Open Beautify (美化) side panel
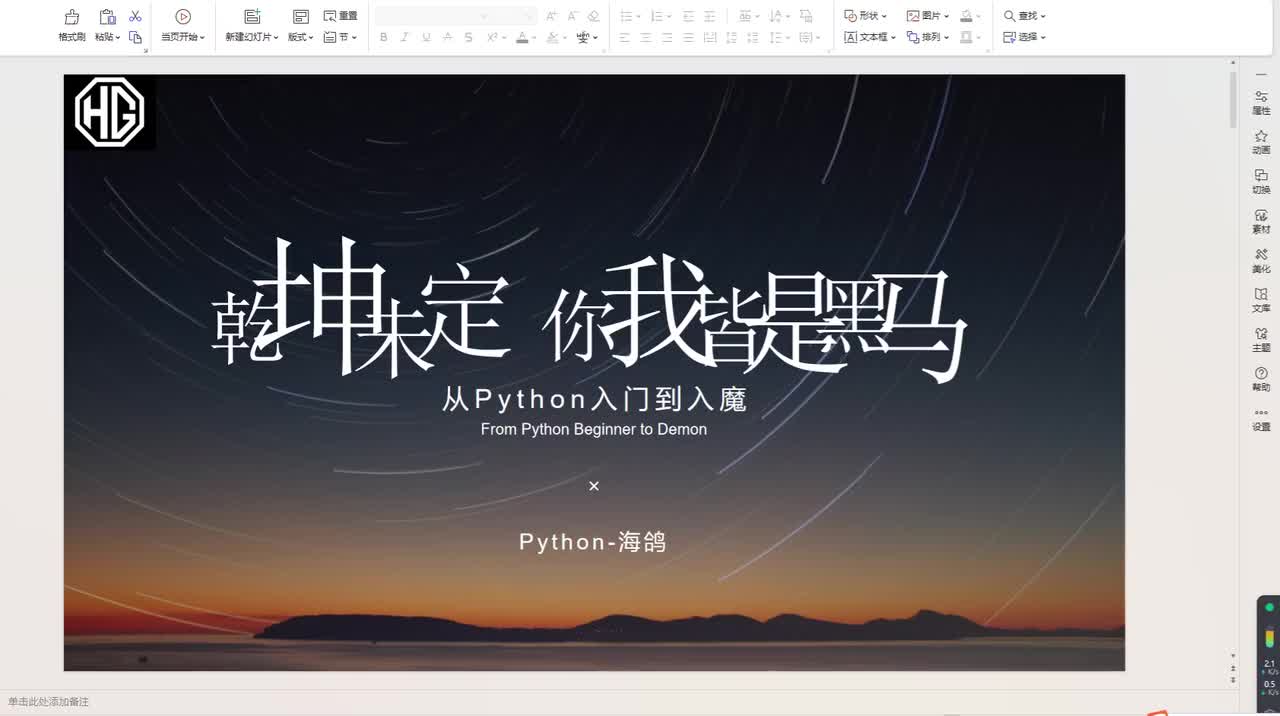The height and width of the screenshot is (716, 1280). [x=1261, y=261]
